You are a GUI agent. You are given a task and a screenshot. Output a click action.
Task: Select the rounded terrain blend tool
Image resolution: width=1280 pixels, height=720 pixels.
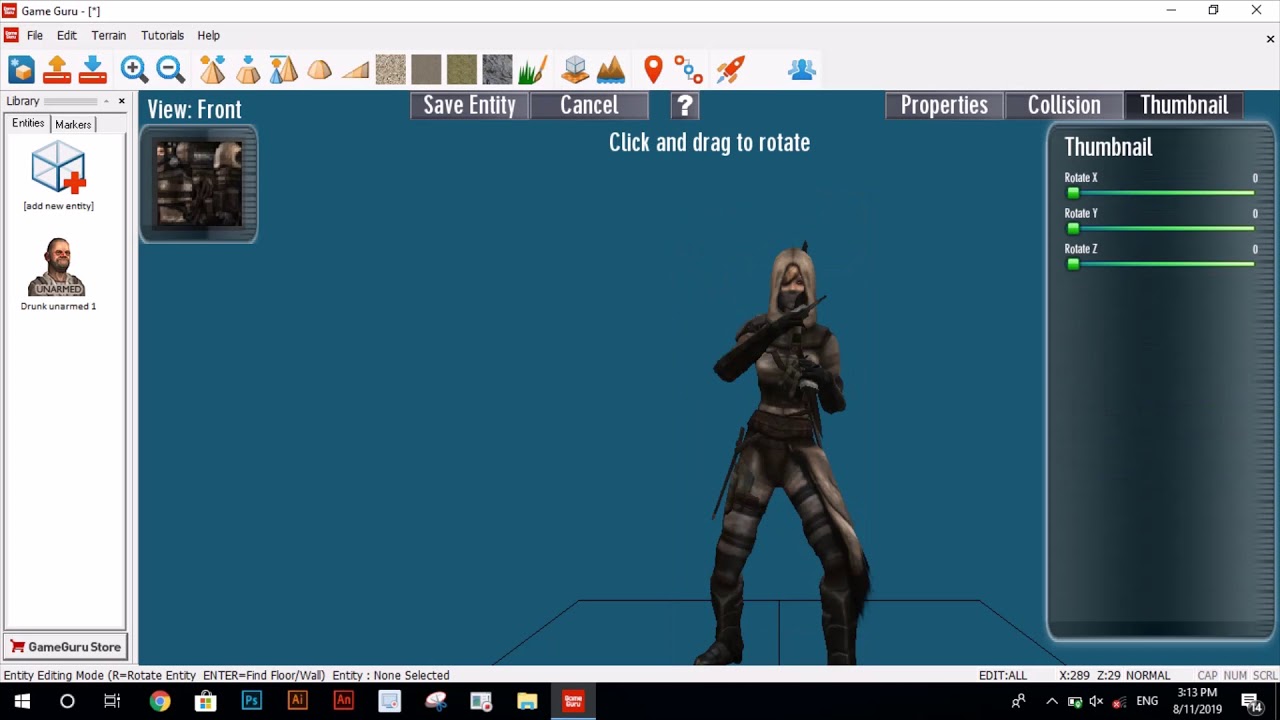[x=319, y=69]
